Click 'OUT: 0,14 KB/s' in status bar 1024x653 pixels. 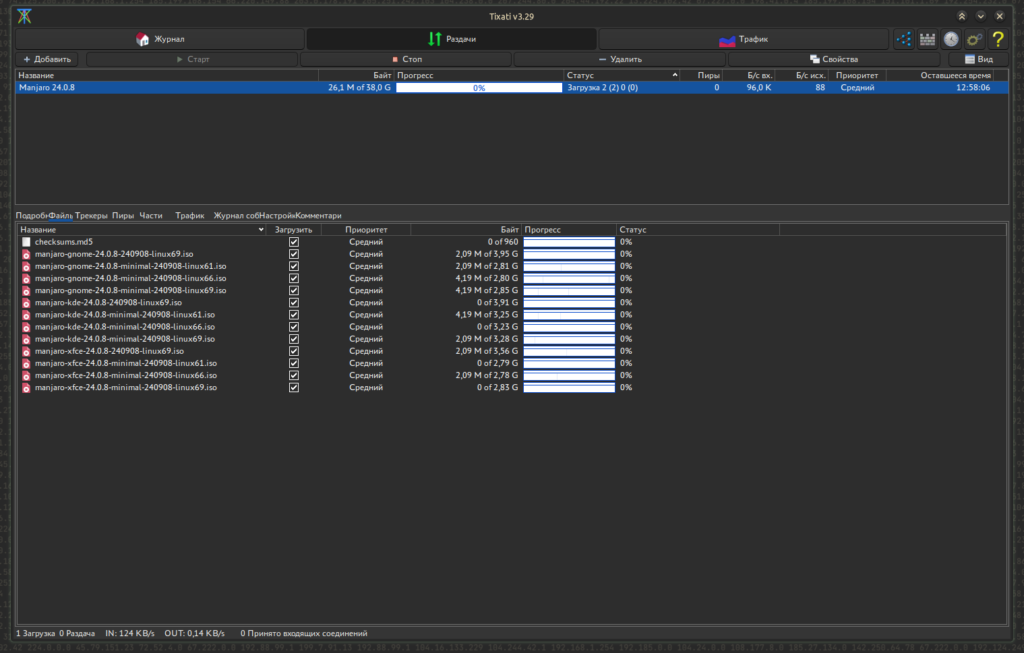195,633
